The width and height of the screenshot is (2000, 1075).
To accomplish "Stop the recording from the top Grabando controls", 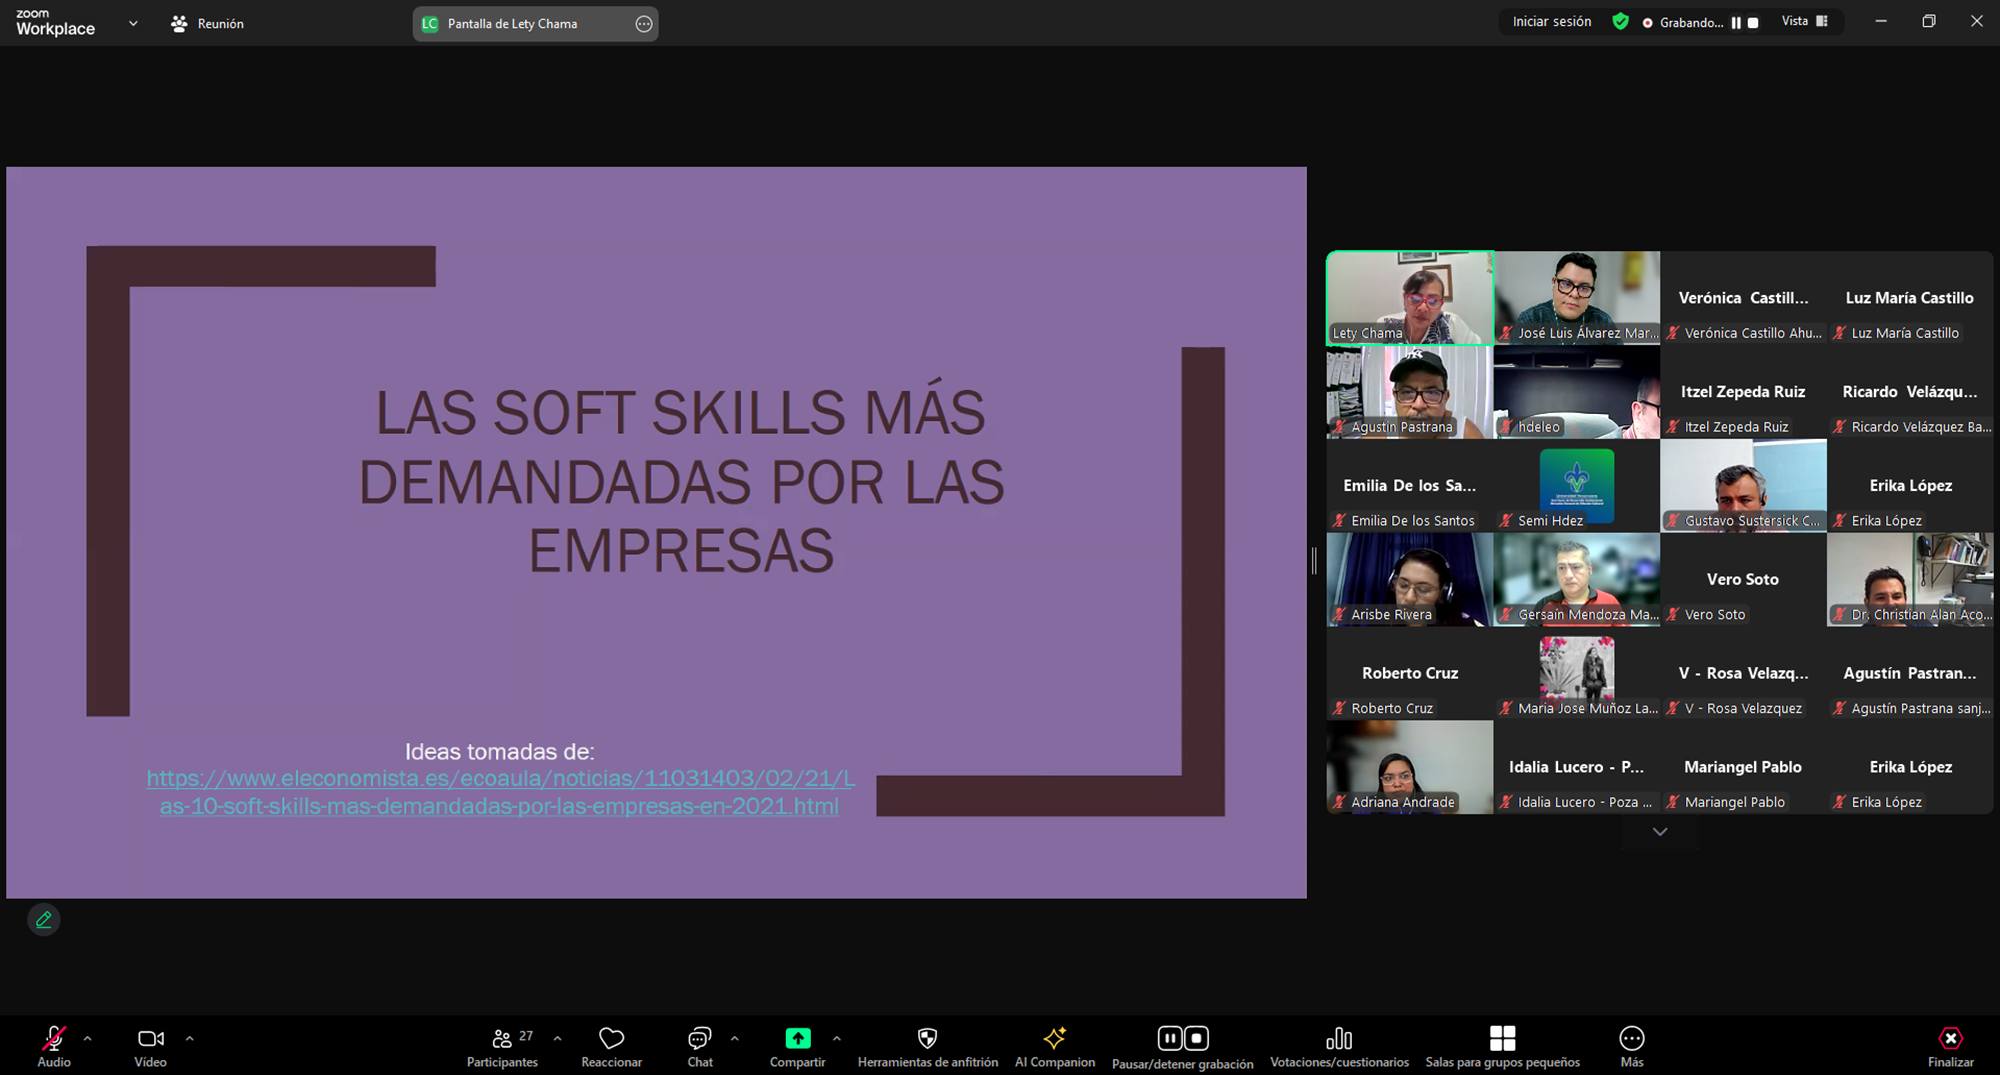I will click(x=1755, y=21).
